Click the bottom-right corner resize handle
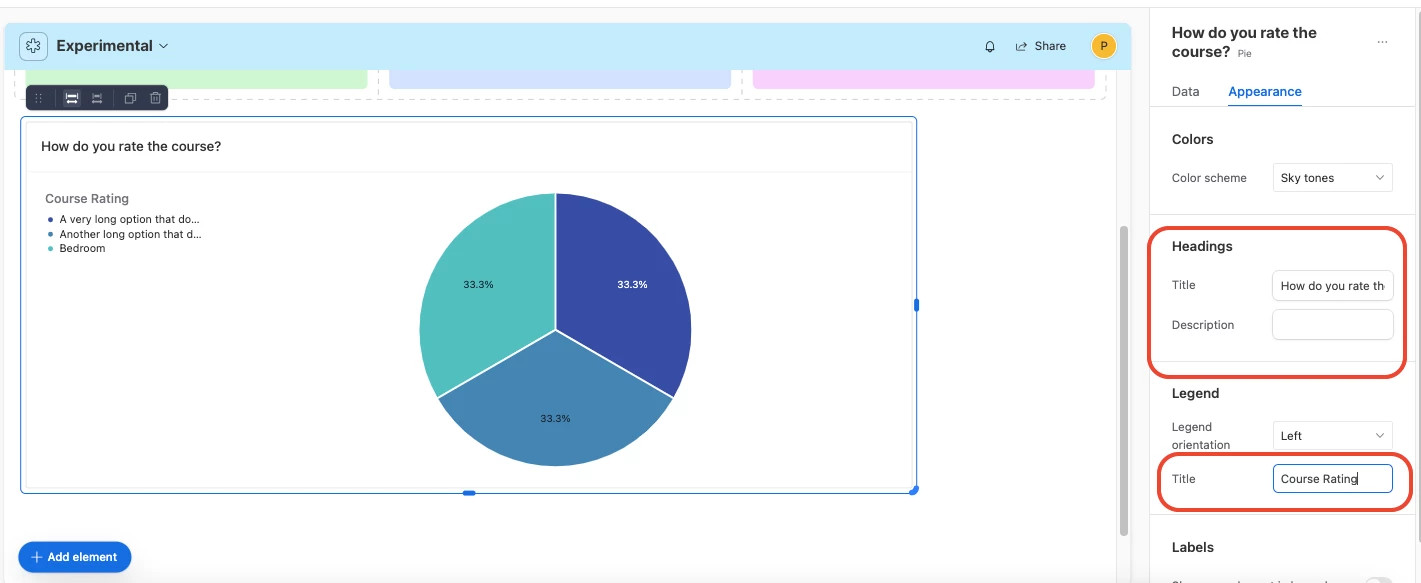 (914, 490)
